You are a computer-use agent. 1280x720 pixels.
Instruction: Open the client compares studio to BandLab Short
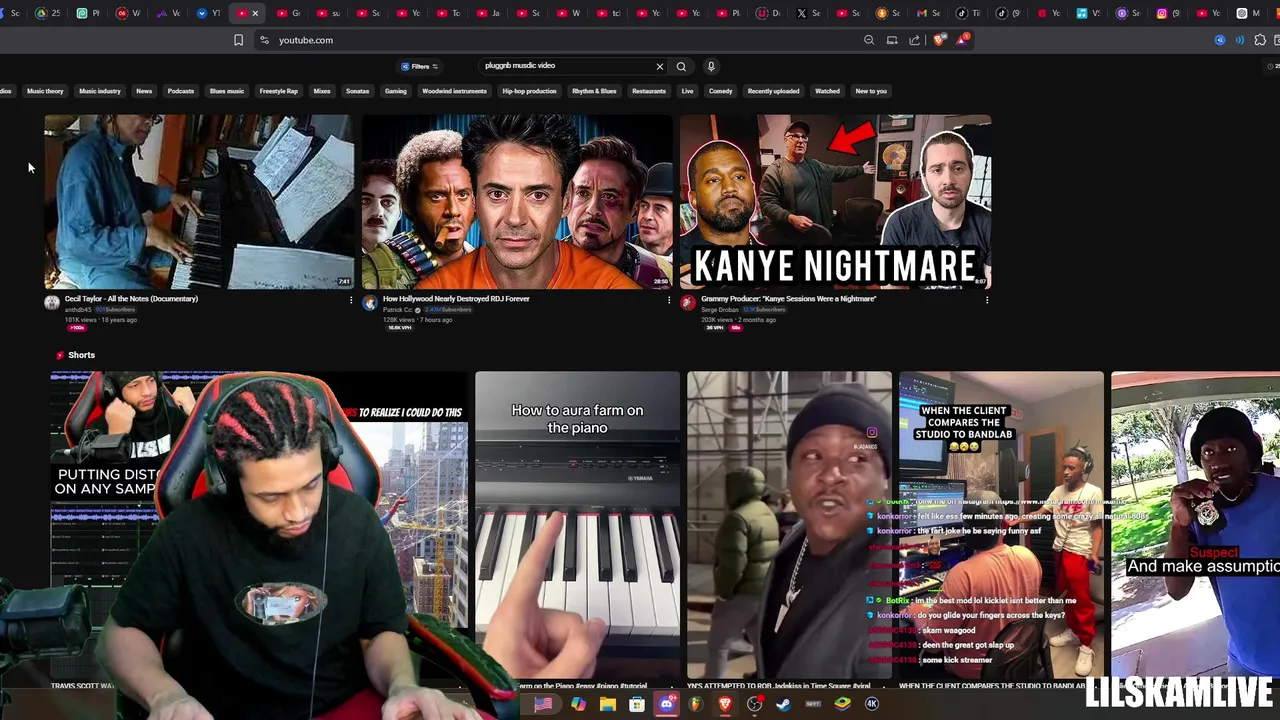(1001, 525)
